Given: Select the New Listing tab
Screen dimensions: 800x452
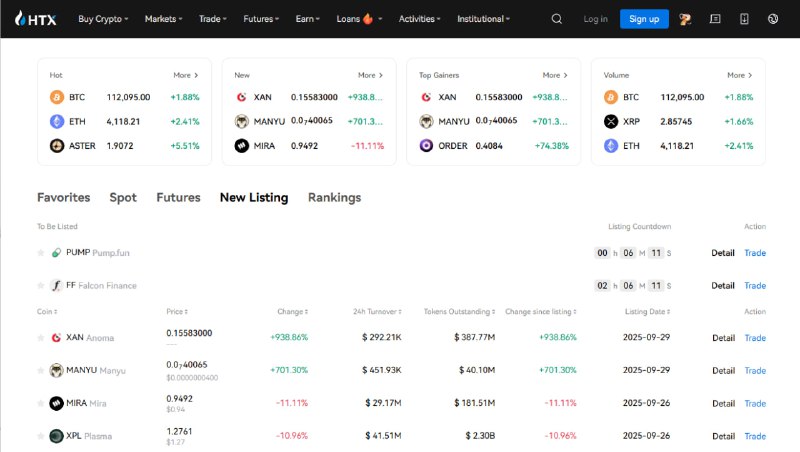Looking at the screenshot, I should (x=254, y=197).
